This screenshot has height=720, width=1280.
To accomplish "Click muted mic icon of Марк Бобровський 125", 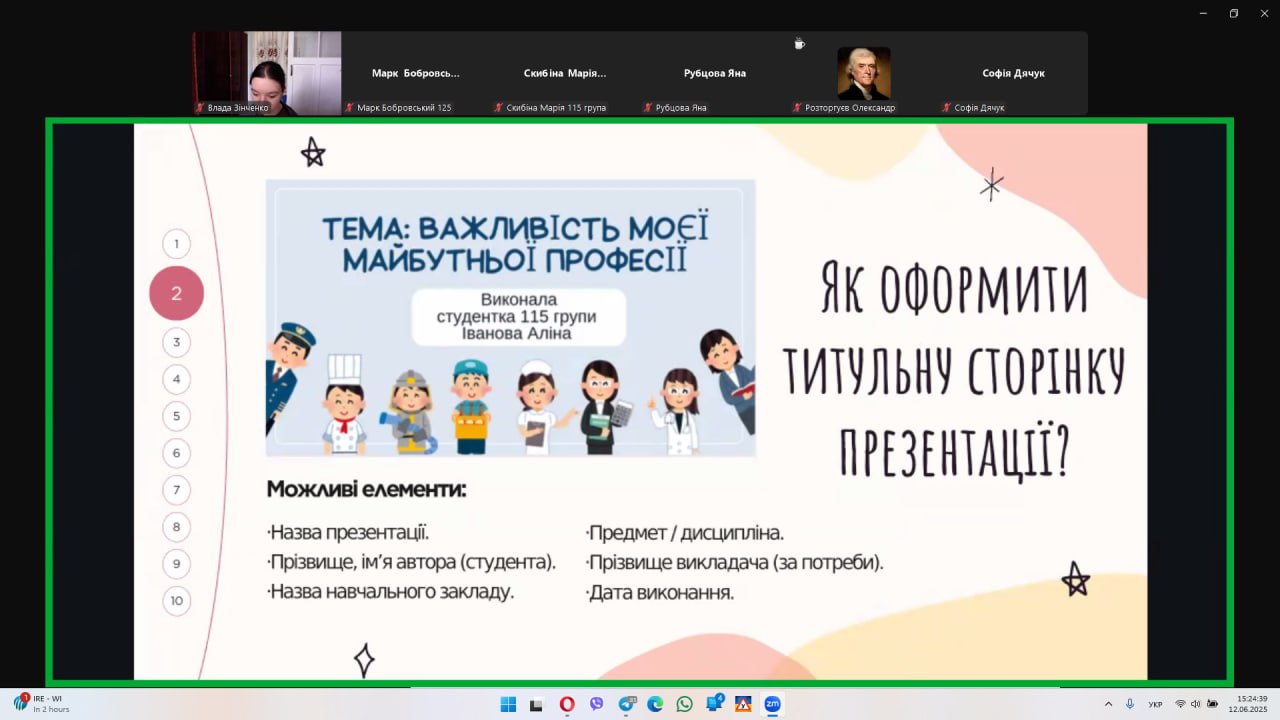I will pyautogui.click(x=350, y=107).
